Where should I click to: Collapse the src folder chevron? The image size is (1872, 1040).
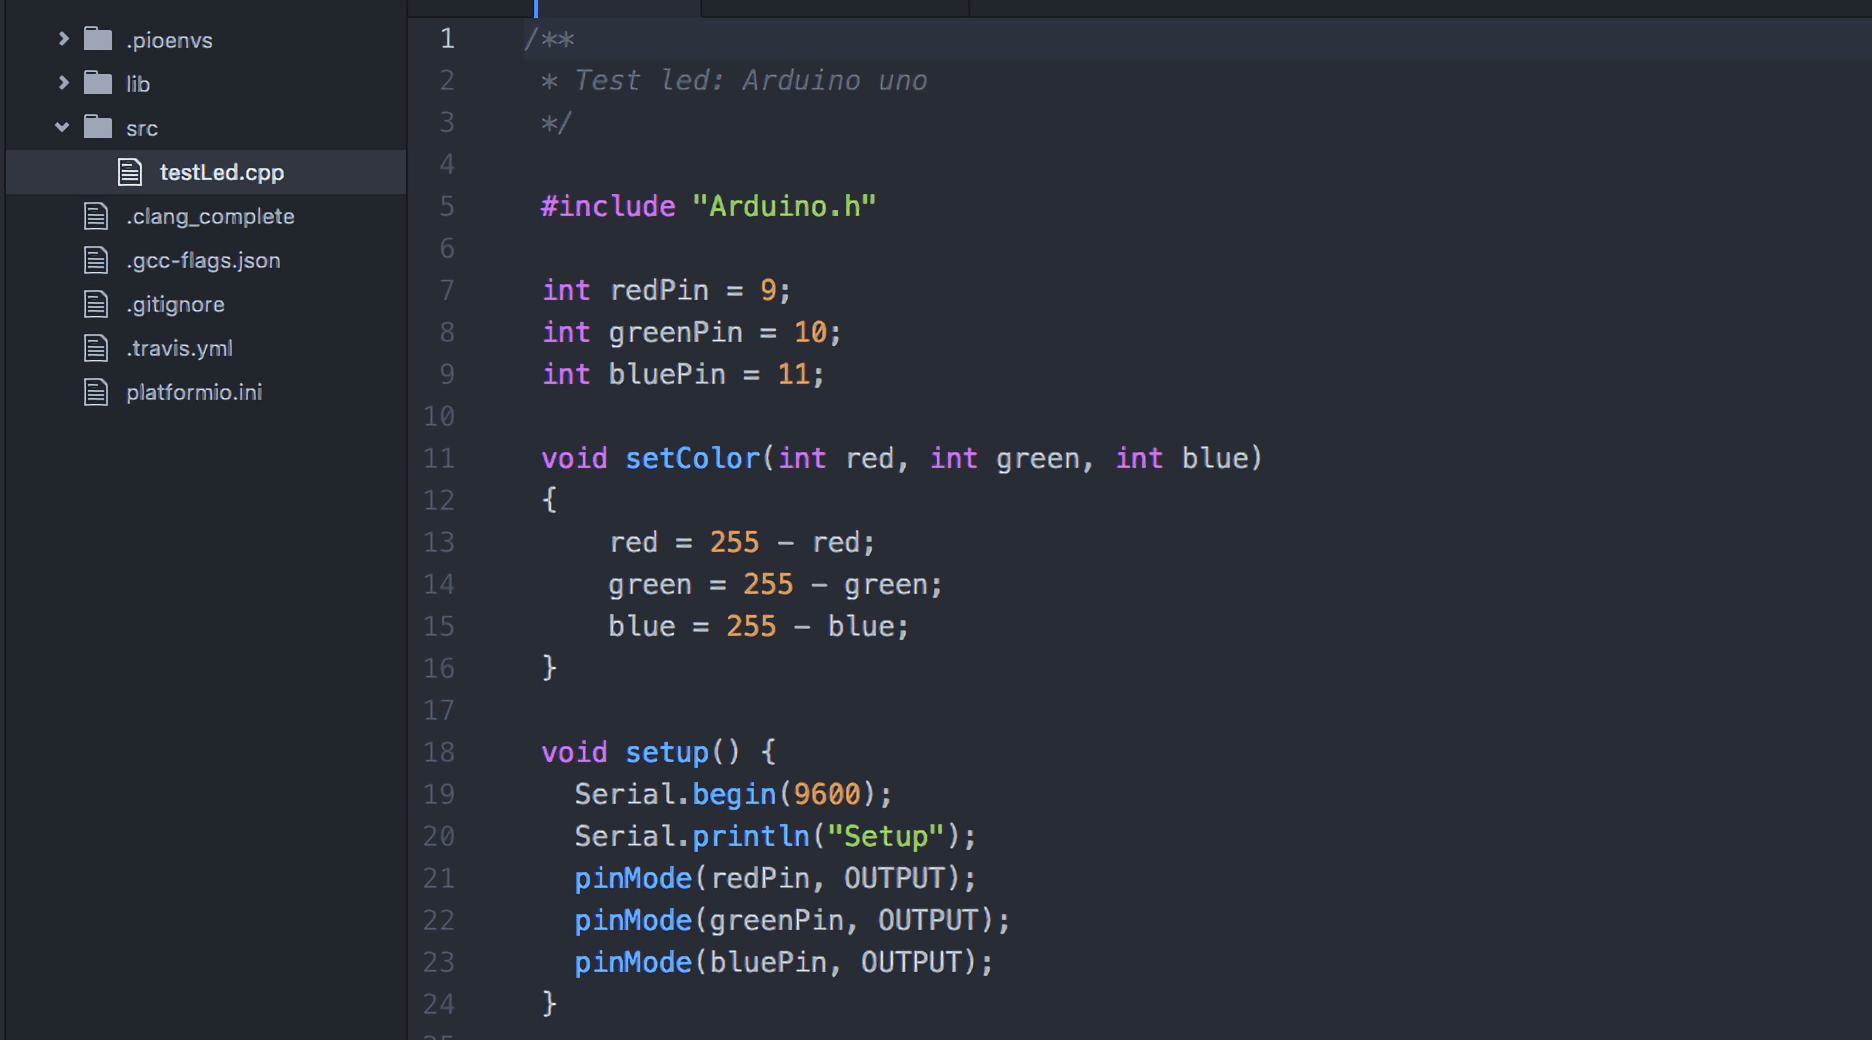[62, 127]
